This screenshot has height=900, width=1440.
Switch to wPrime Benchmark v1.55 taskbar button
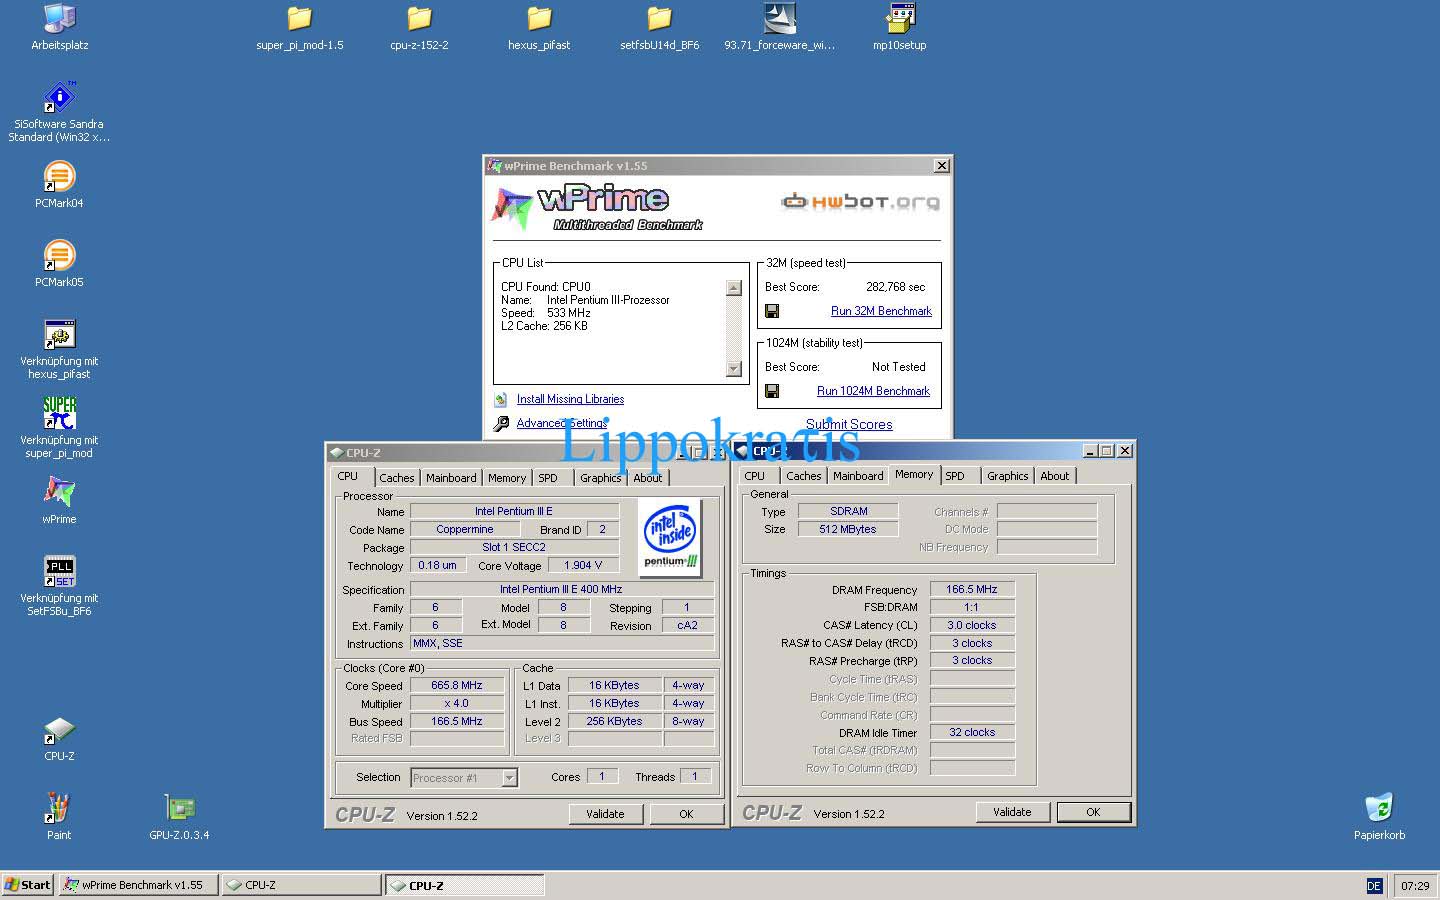point(138,885)
